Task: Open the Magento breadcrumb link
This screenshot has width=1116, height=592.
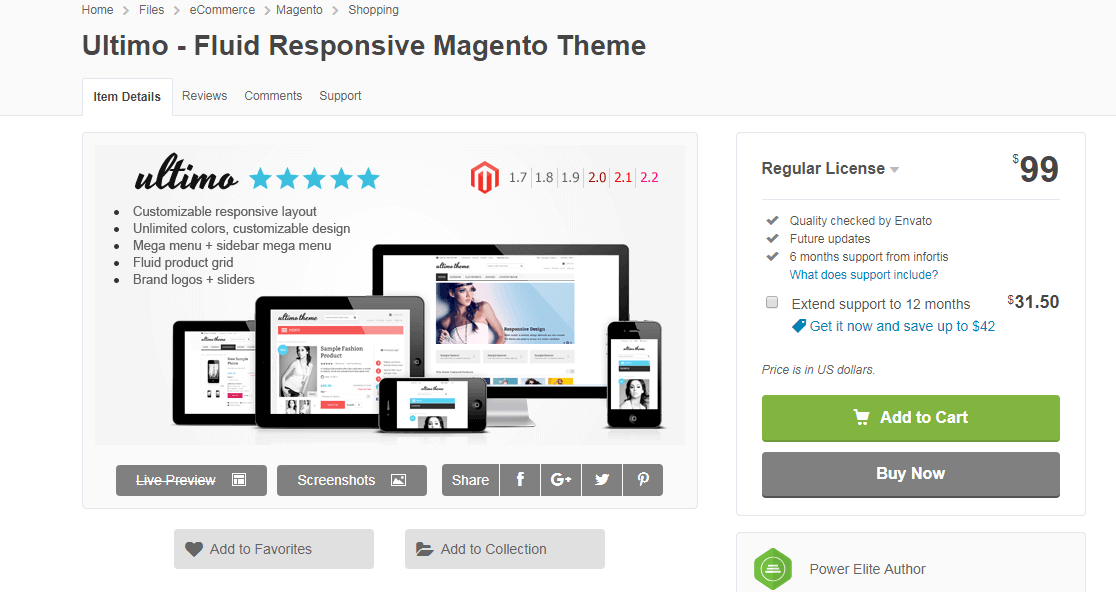Action: pos(299,10)
